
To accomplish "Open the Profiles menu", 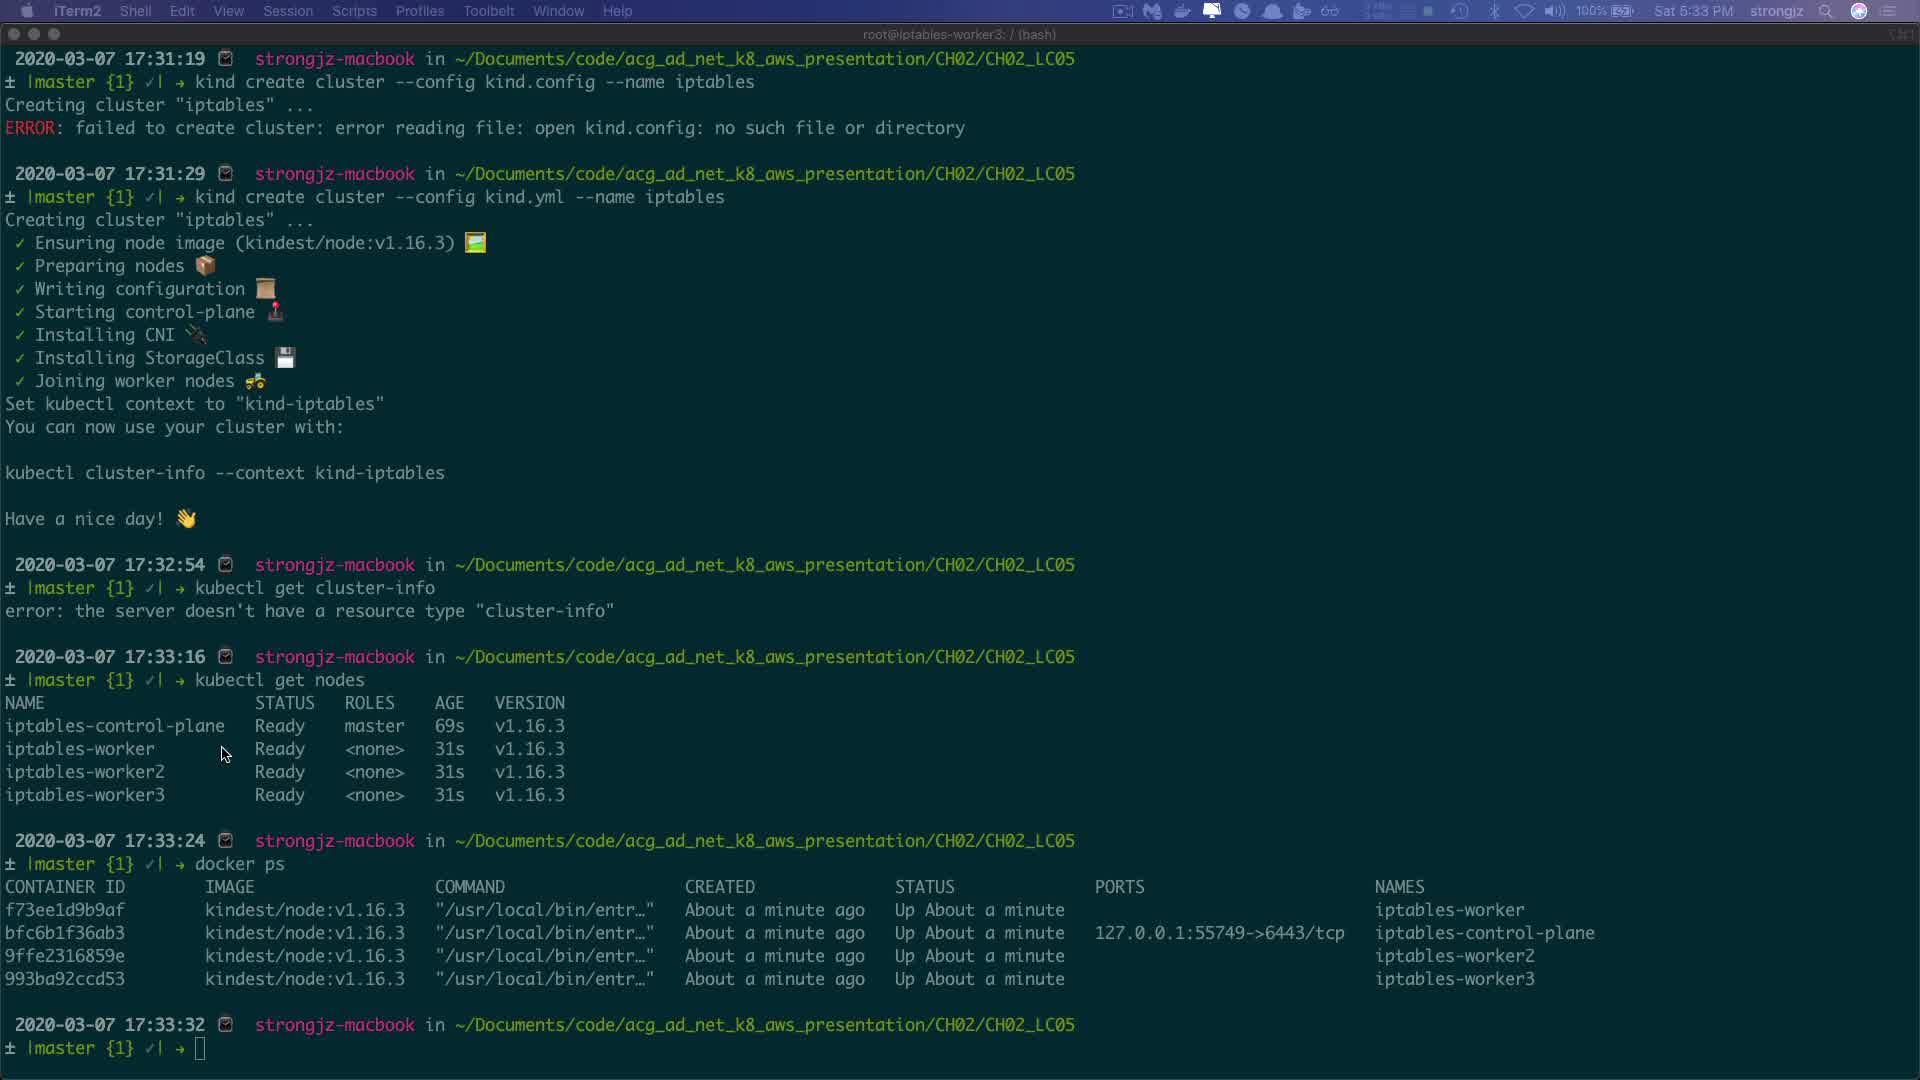I will pyautogui.click(x=419, y=11).
